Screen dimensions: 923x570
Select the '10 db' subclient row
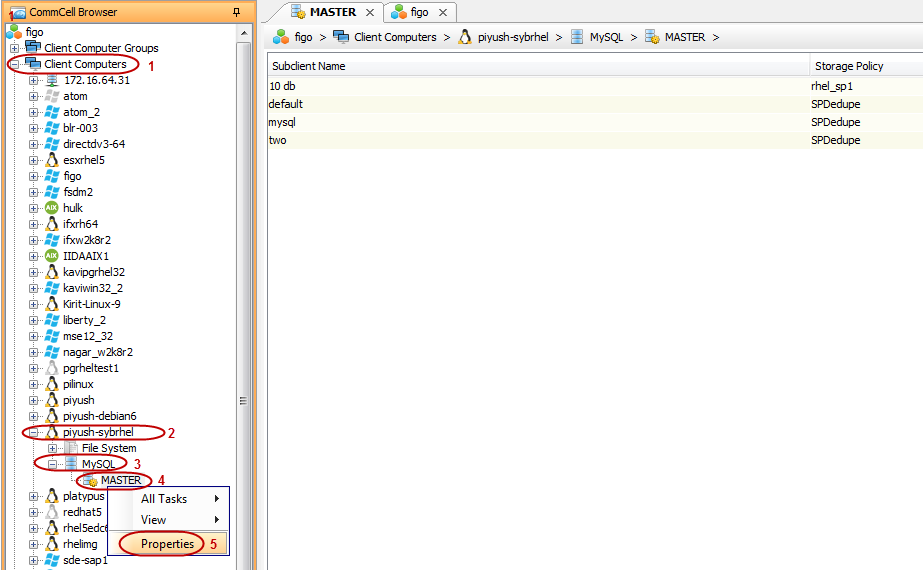[595, 86]
